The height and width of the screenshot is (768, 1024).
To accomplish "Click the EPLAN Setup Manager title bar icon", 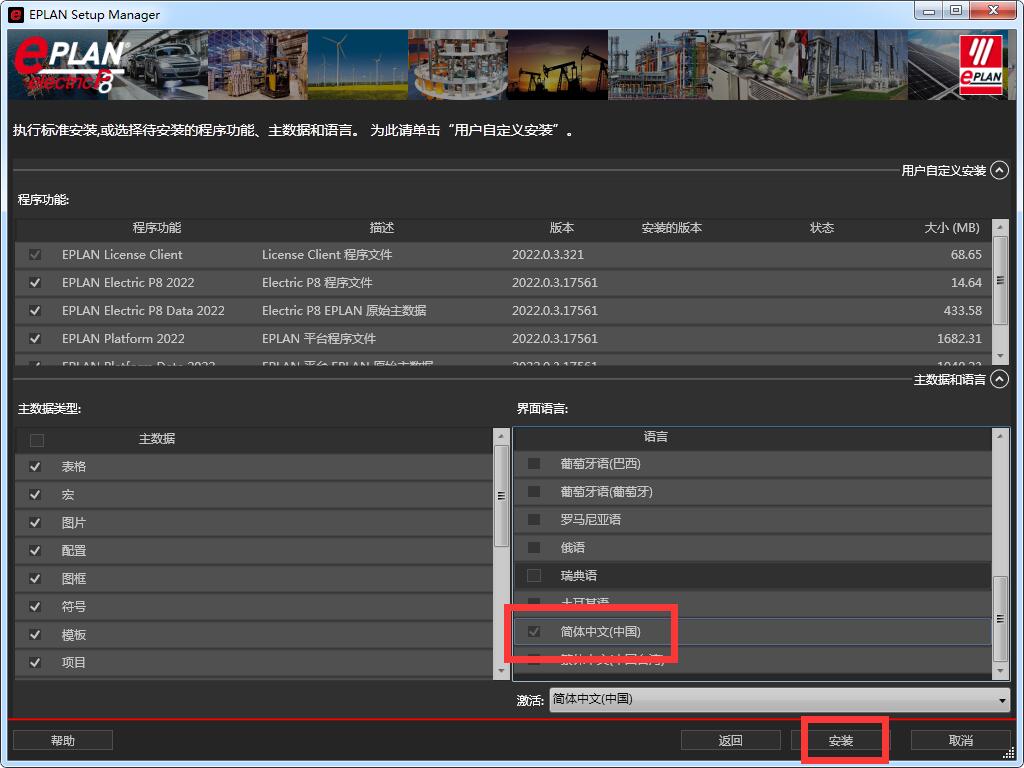I will [16, 15].
